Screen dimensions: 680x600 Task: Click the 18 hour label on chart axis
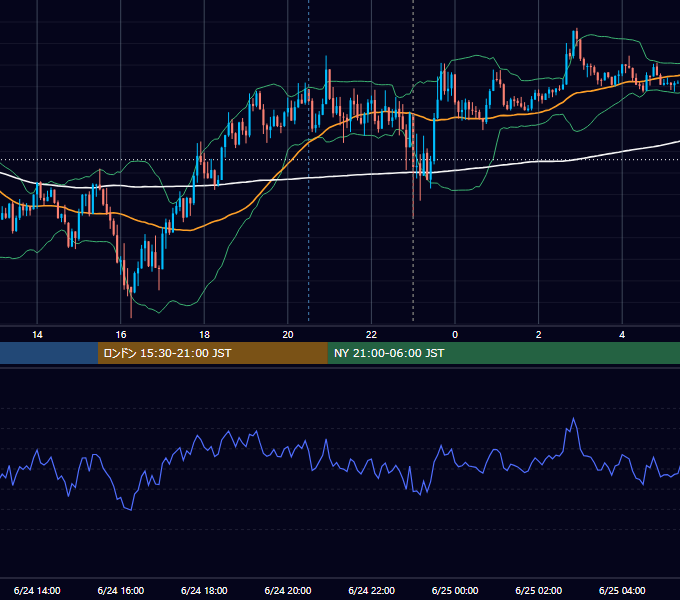click(204, 335)
